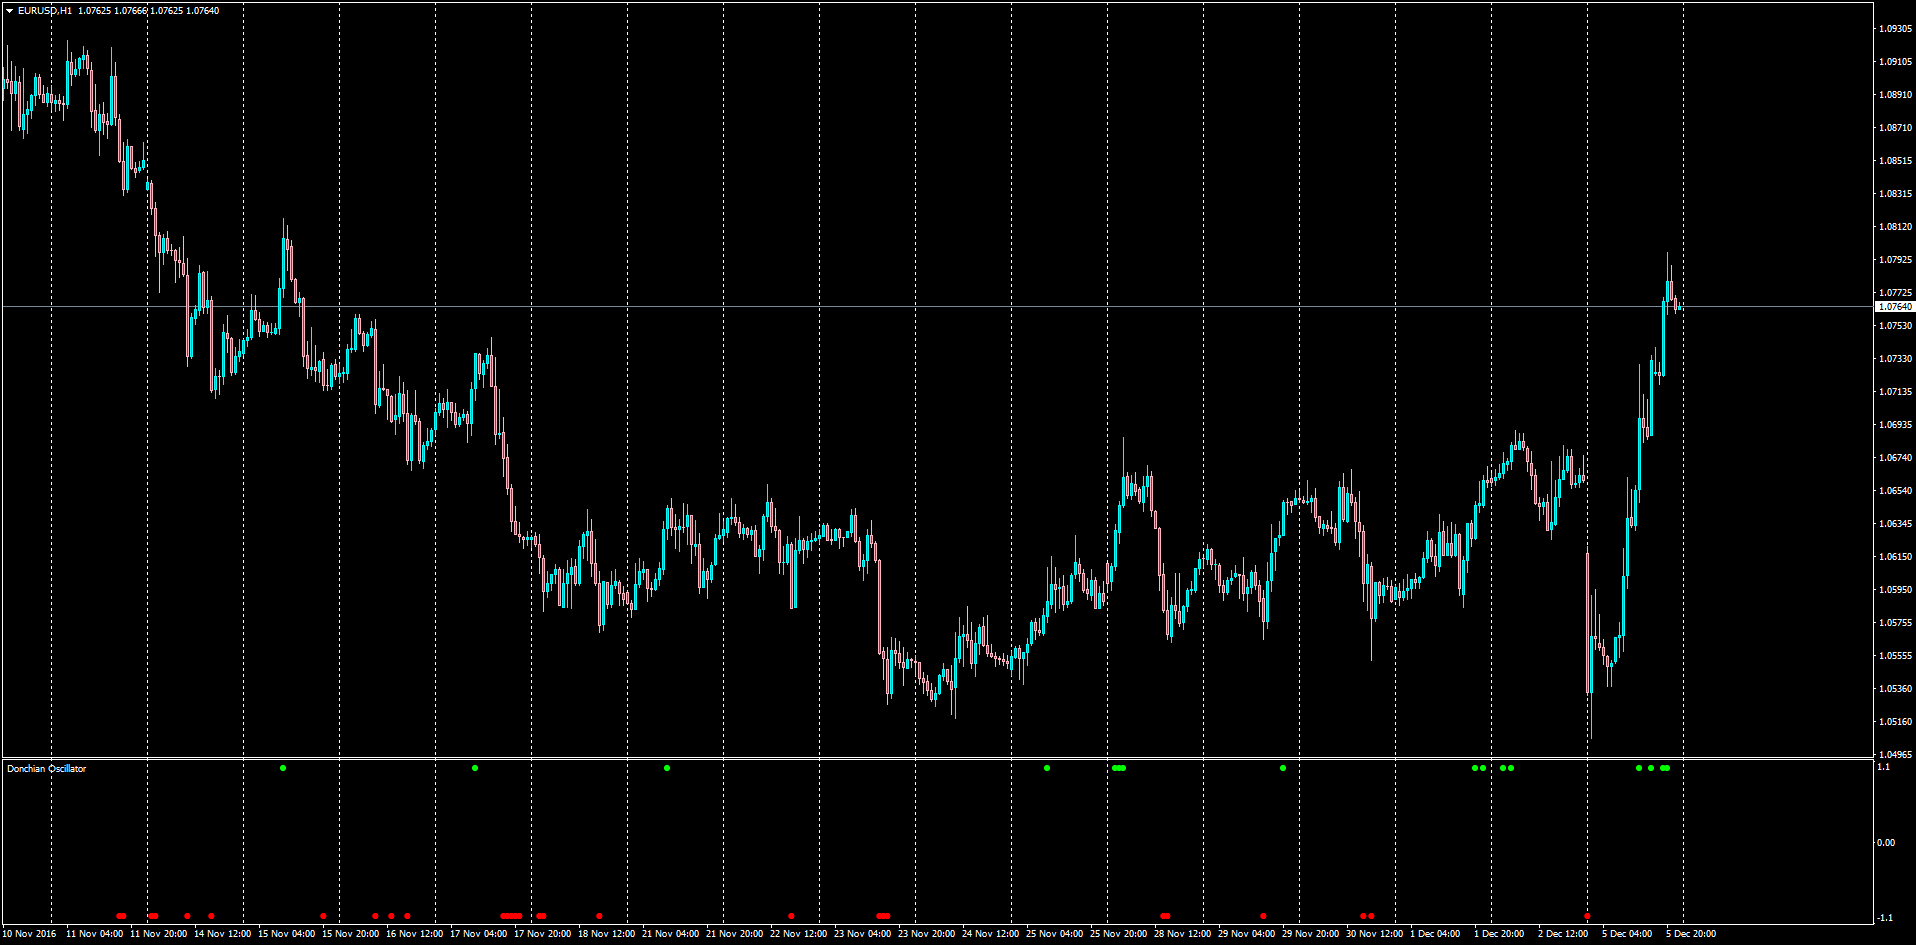This screenshot has height=945, width=1916.
Task: Click the 5 Dec 20:00 time label
Action: click(1692, 934)
